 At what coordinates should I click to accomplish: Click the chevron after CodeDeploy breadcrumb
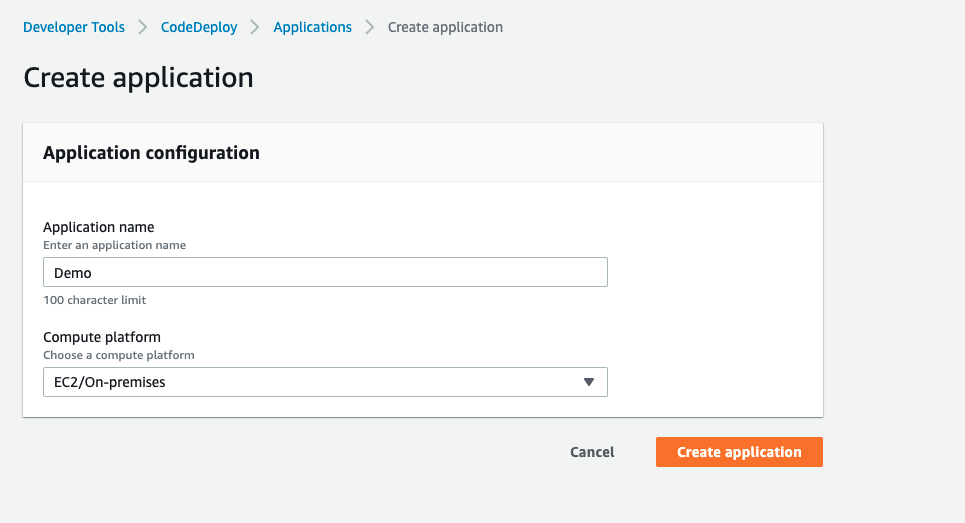(255, 27)
